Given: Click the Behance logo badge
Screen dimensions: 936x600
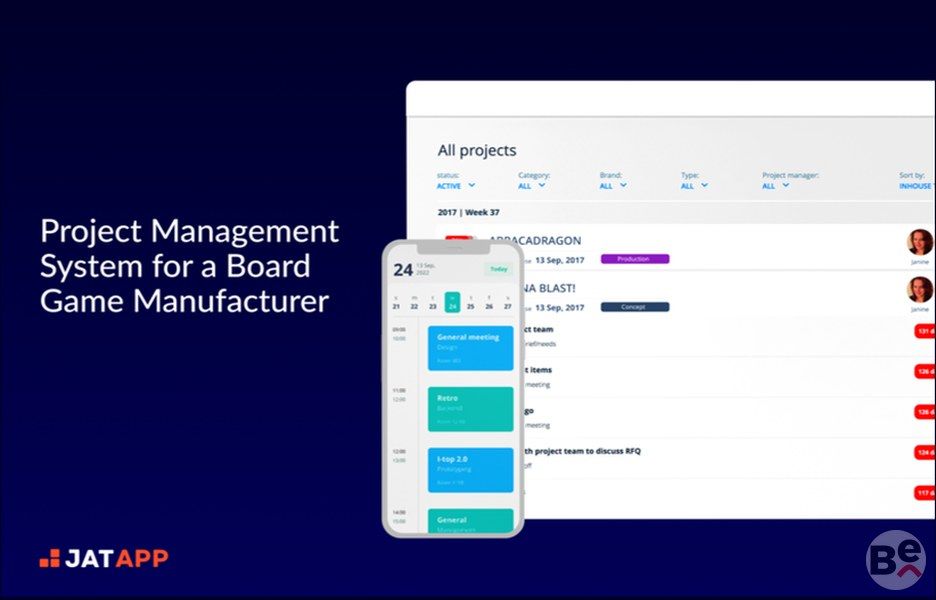Looking at the screenshot, I should [896, 560].
